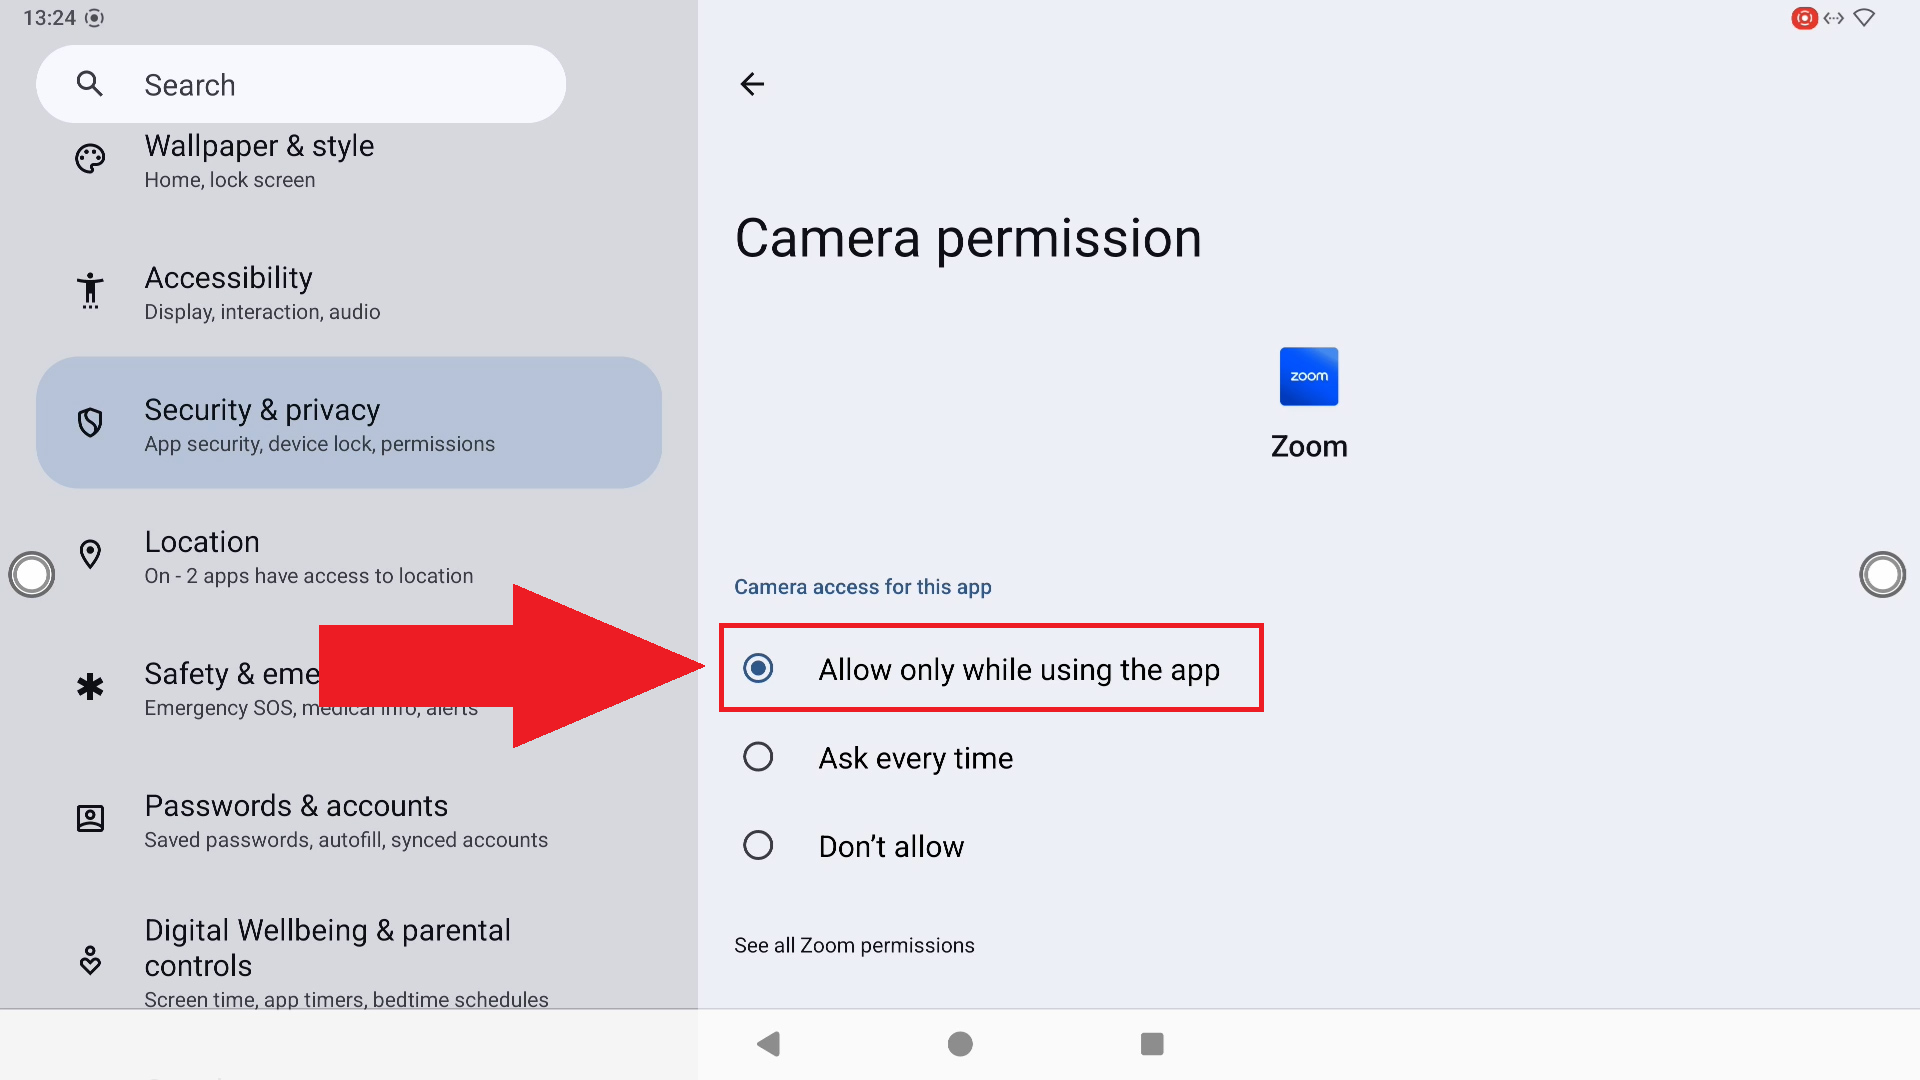Open Accessibility settings entry

coord(349,291)
